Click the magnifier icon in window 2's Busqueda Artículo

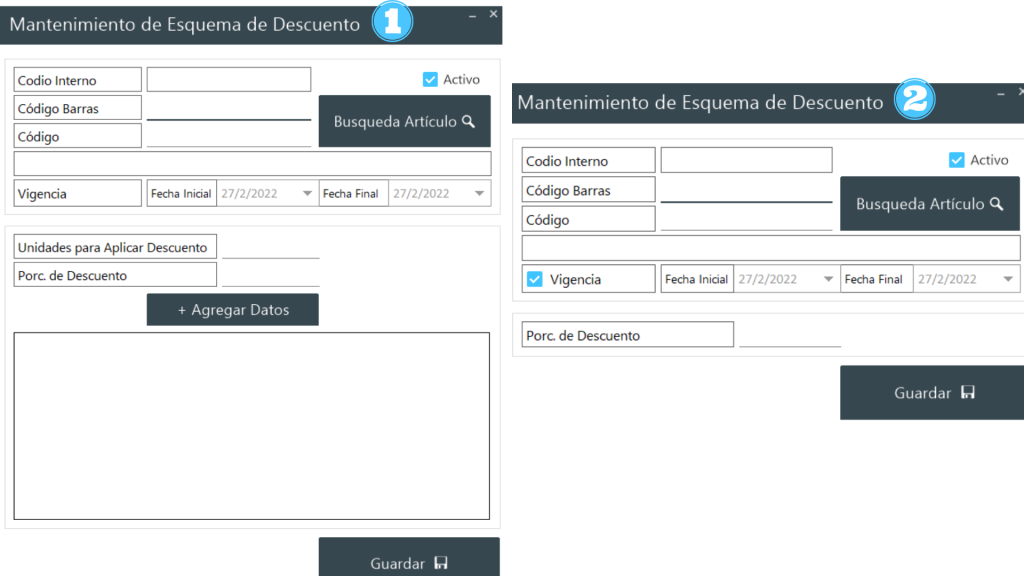pyautogui.click(x=996, y=204)
